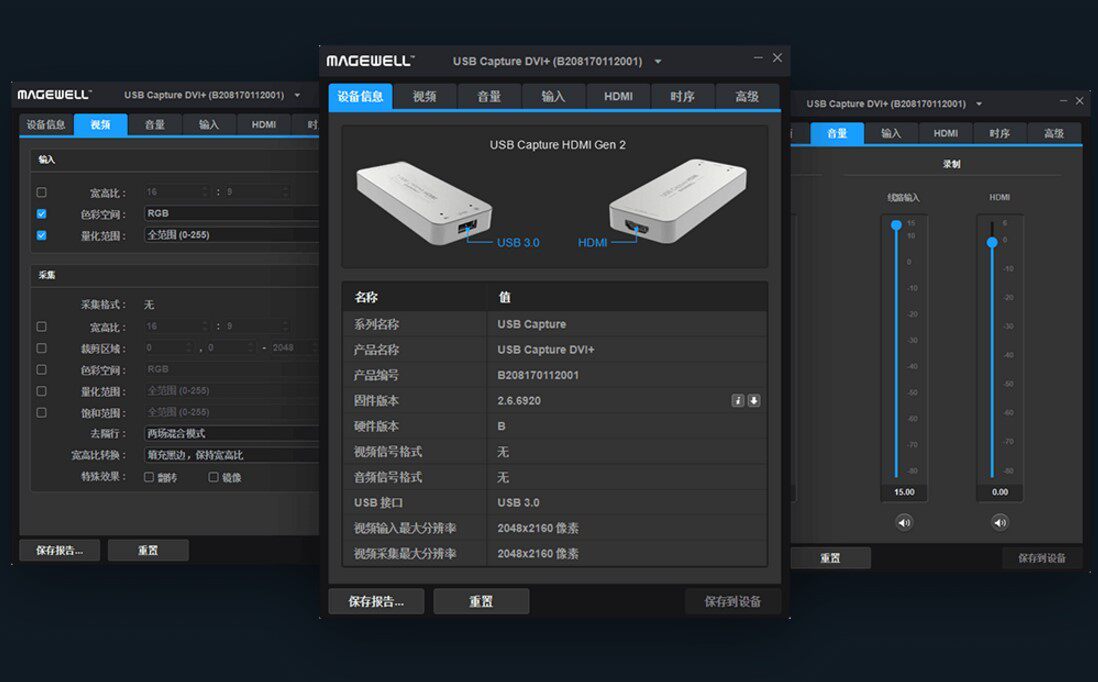Click the HDMI volume slider handle
Viewport: 1098px width, 682px height.
pos(992,242)
